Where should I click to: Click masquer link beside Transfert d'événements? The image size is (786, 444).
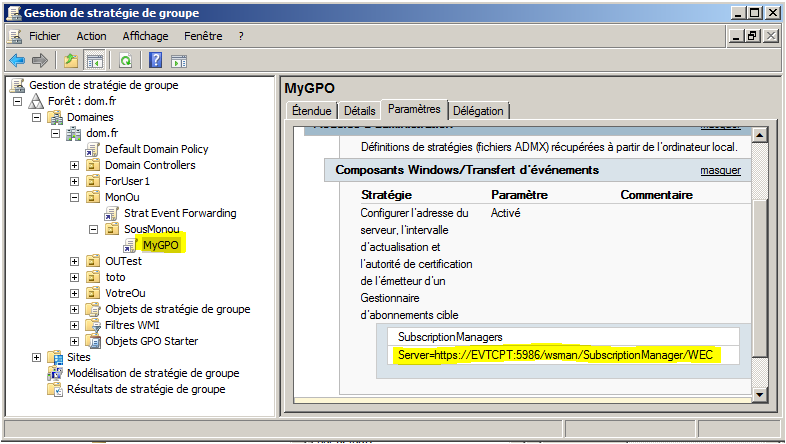[x=720, y=170]
